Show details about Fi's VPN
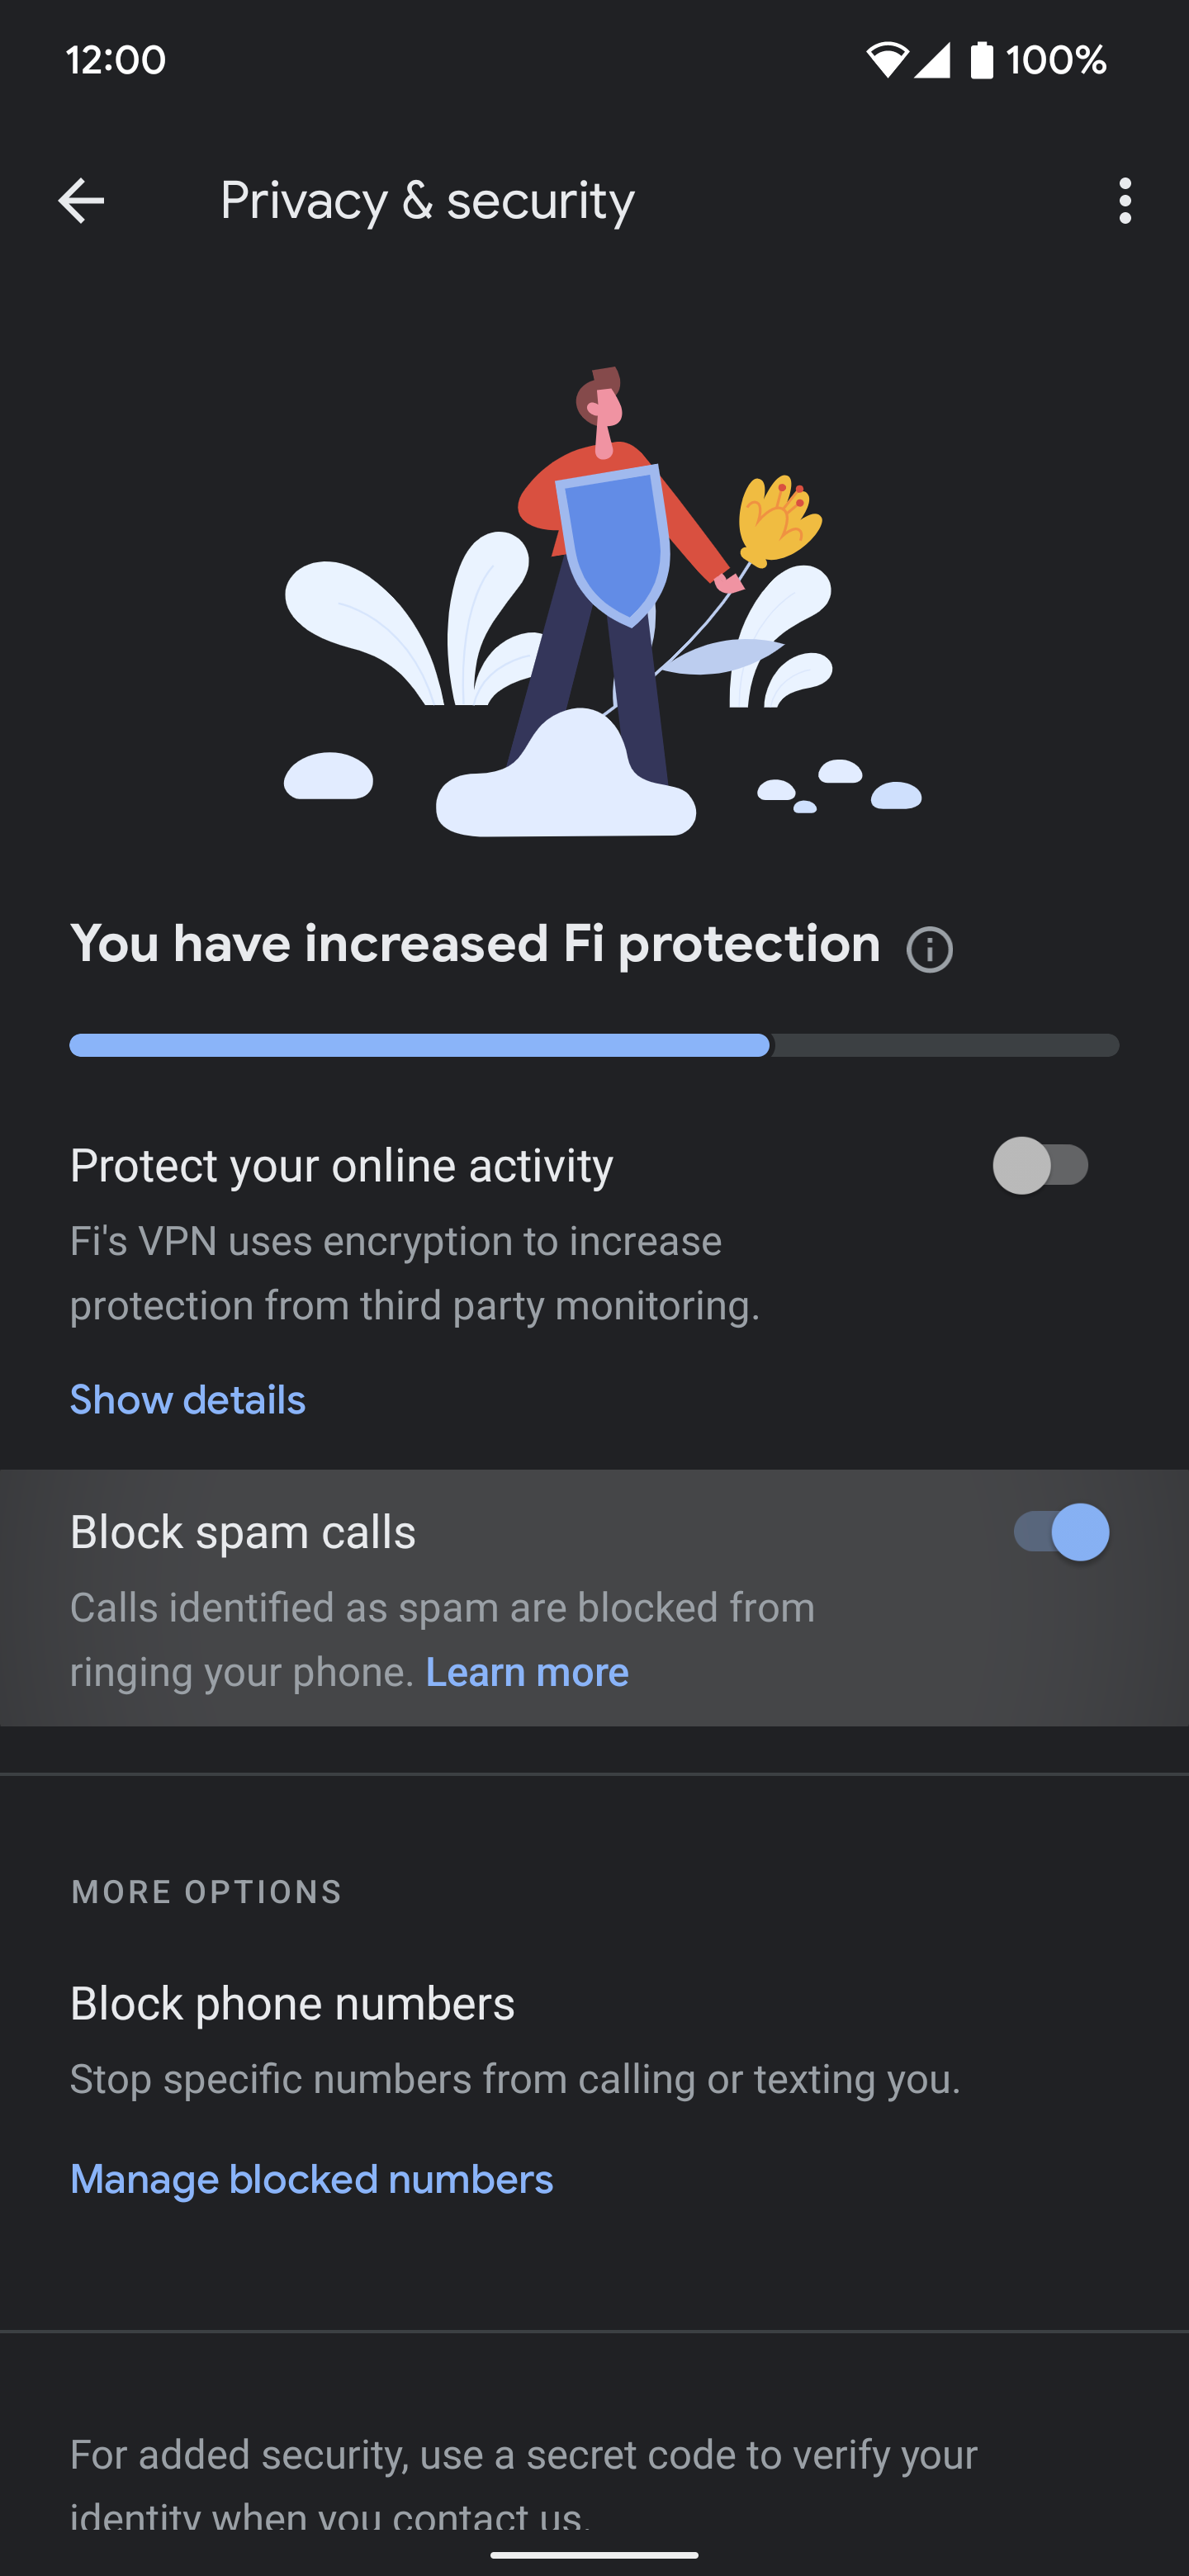 (x=187, y=1400)
